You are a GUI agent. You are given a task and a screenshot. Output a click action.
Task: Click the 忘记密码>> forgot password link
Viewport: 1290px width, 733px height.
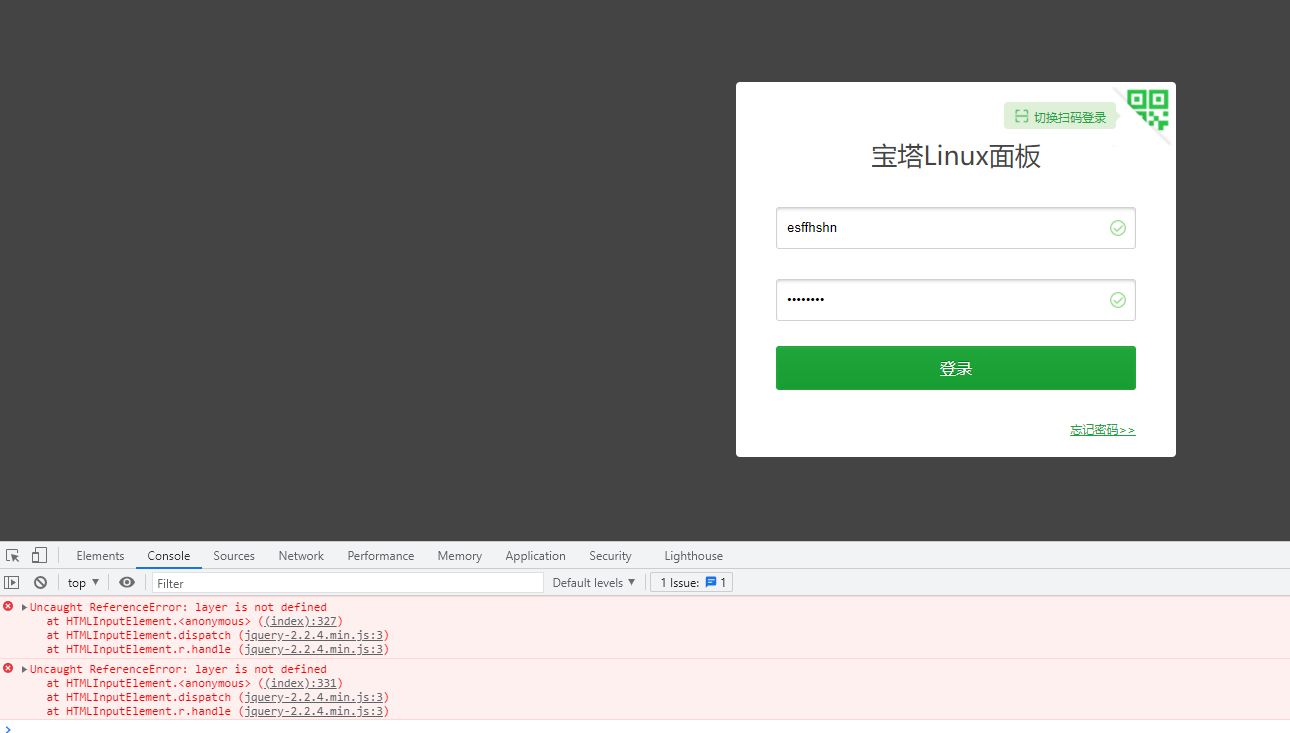click(x=1103, y=430)
